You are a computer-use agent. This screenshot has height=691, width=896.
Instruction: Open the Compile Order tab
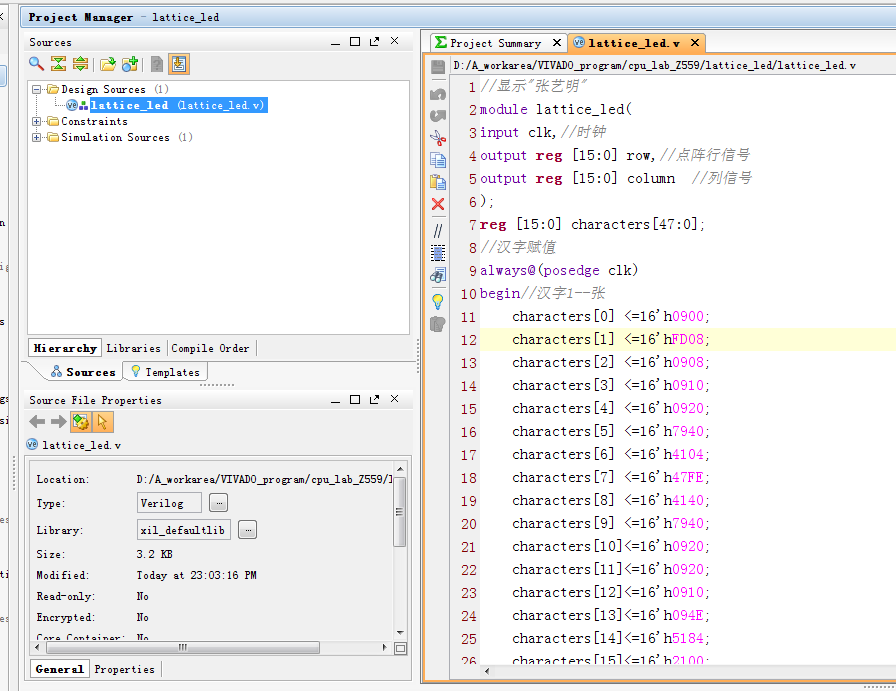point(210,348)
